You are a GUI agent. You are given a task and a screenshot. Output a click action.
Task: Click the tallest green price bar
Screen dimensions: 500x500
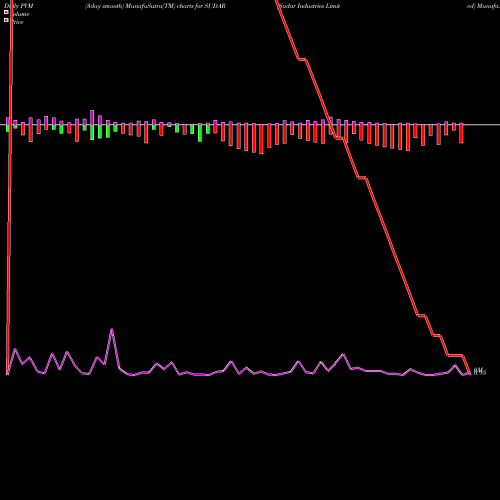(x=200, y=133)
